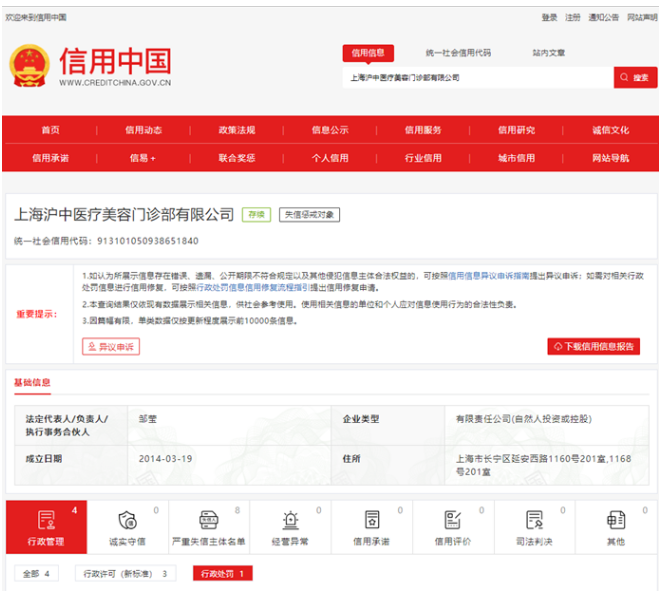Click the search magnifier button 搜索
This screenshot has width=662, height=595.
pyautogui.click(x=635, y=77)
